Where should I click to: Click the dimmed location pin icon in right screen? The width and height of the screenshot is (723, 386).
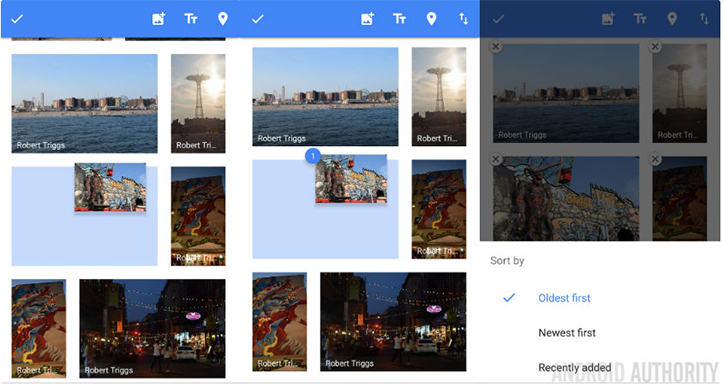(672, 19)
